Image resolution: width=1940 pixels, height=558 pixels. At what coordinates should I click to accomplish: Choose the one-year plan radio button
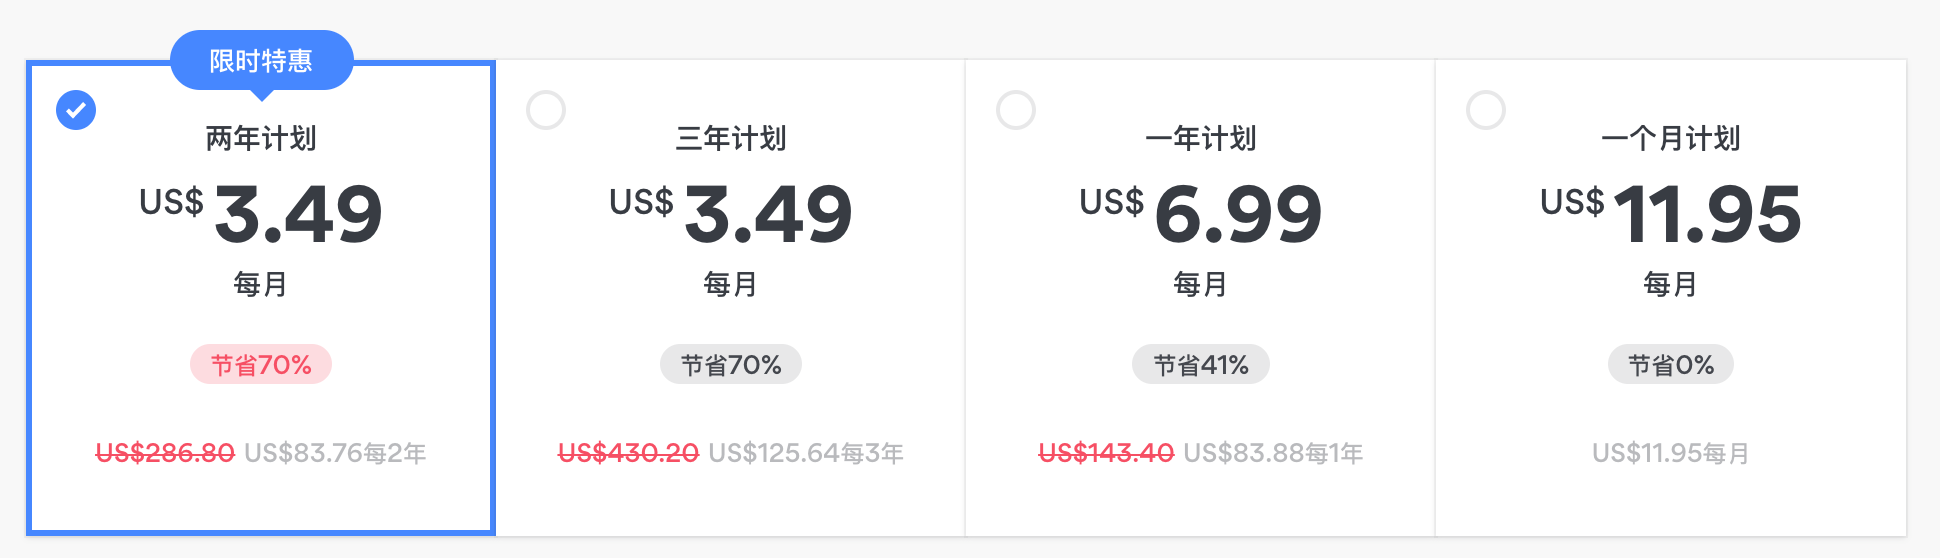click(x=1016, y=110)
